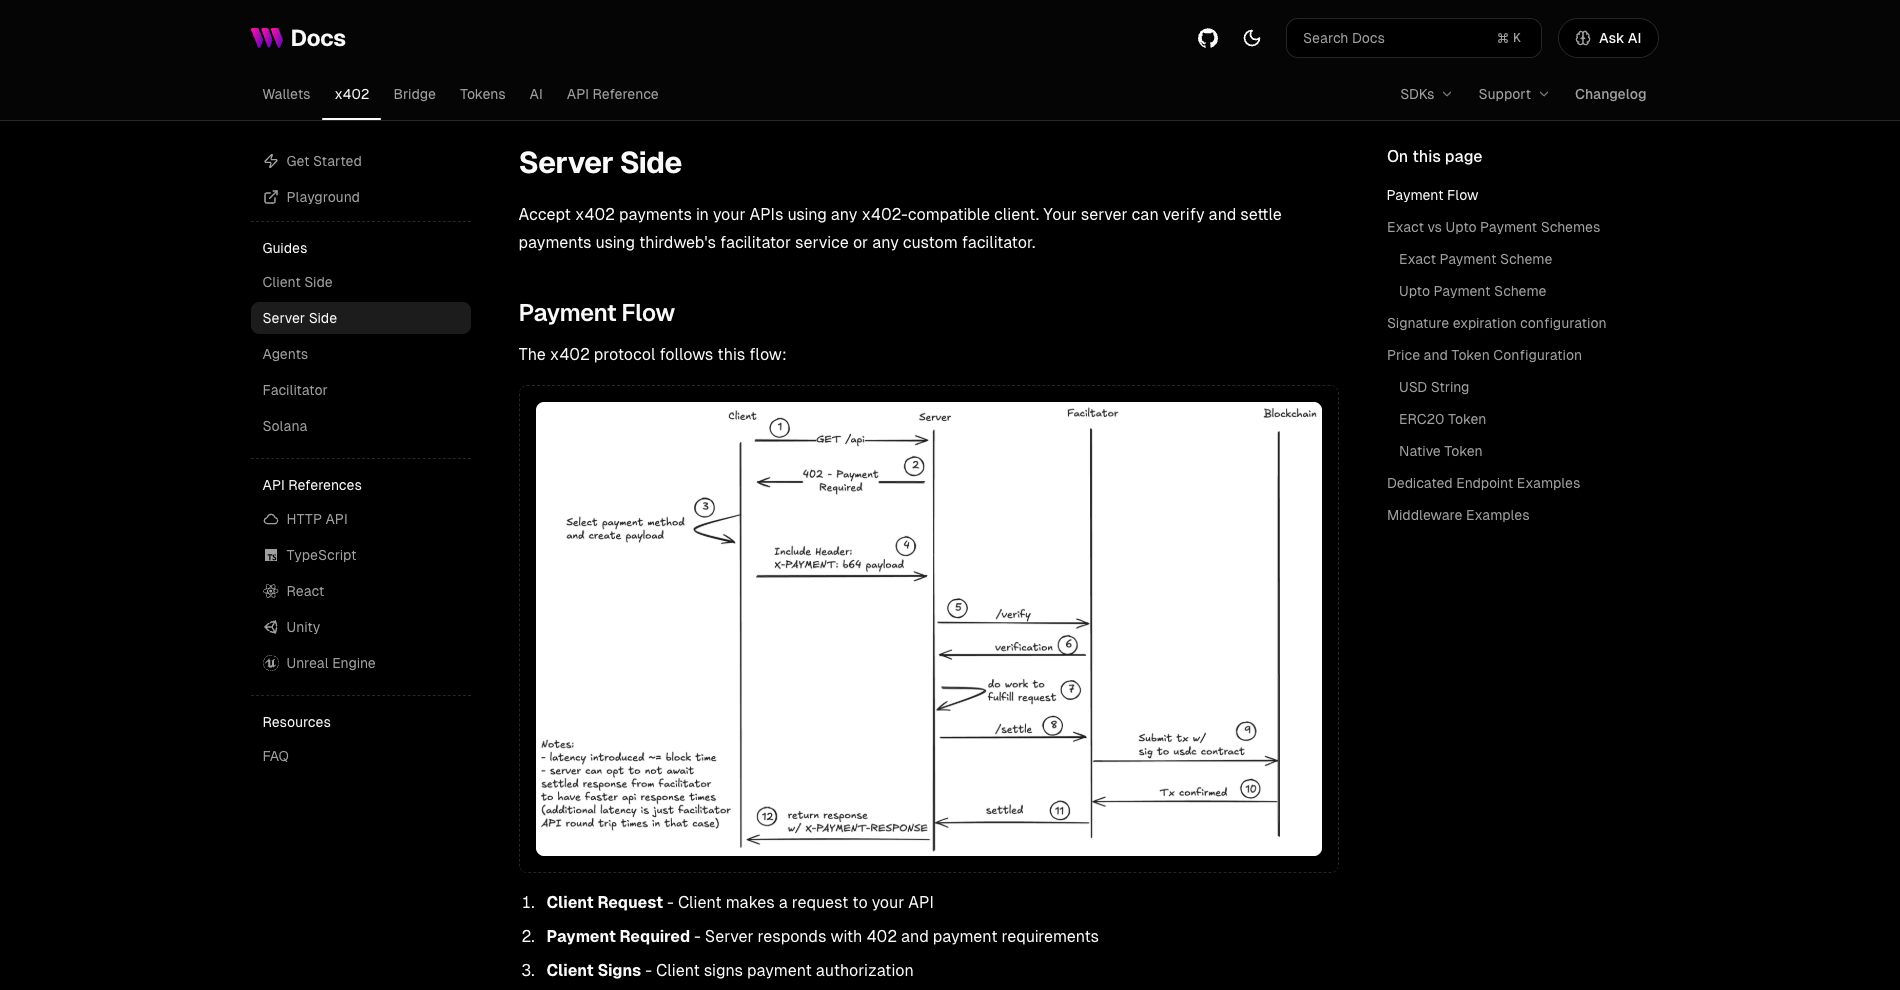This screenshot has height=990, width=1900.
Task: Jump to Dedicated Endpoint Examples
Action: [x=1483, y=483]
